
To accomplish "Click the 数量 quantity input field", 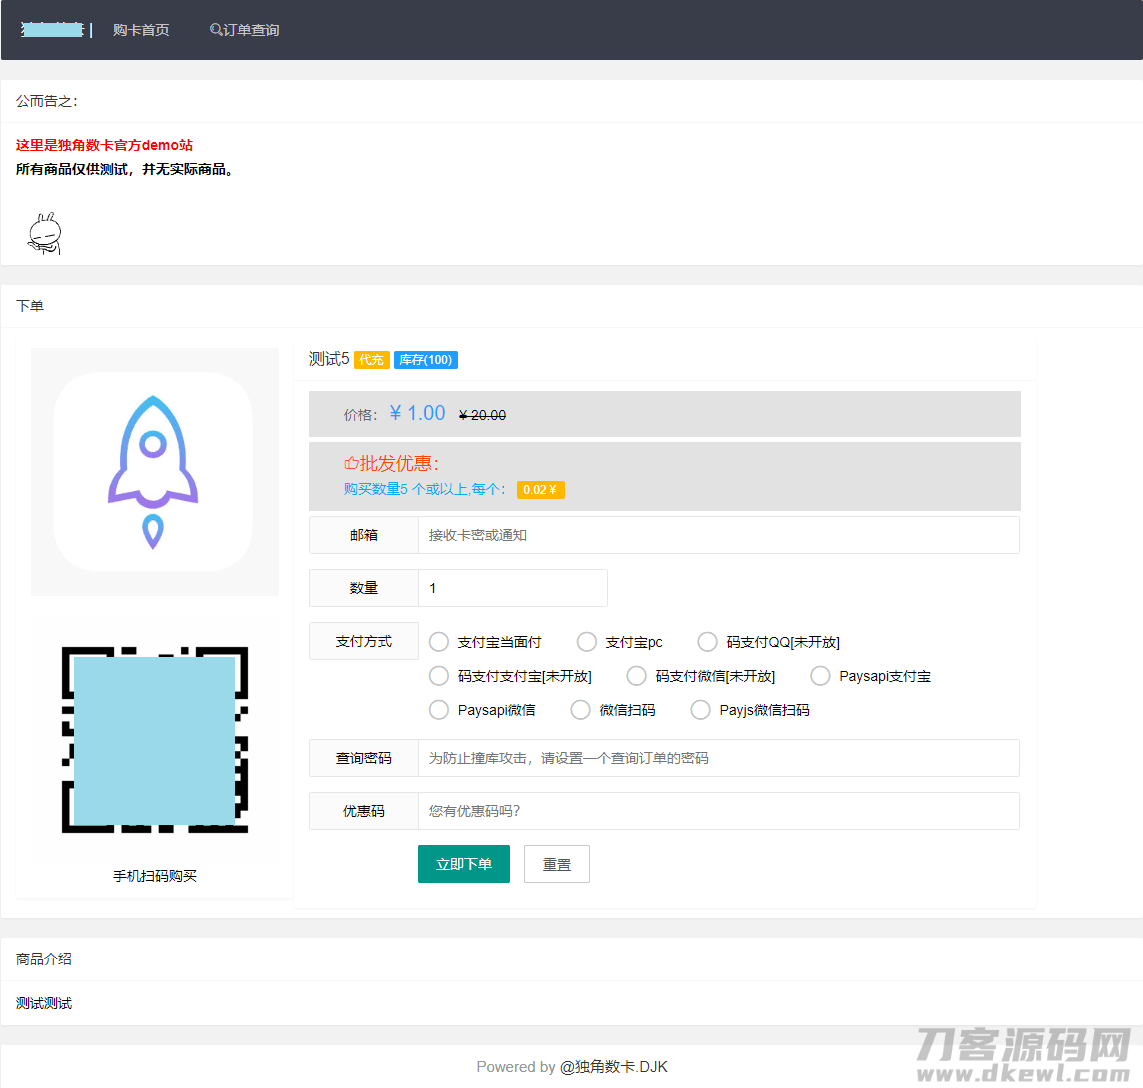I will click(512, 588).
